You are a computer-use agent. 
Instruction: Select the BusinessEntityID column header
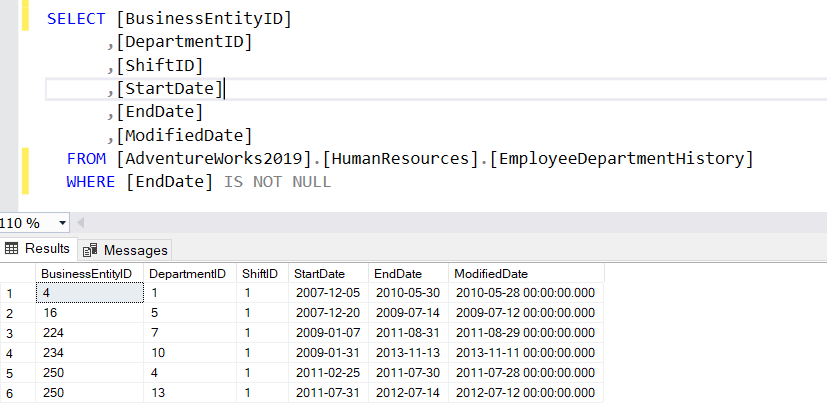coord(86,273)
